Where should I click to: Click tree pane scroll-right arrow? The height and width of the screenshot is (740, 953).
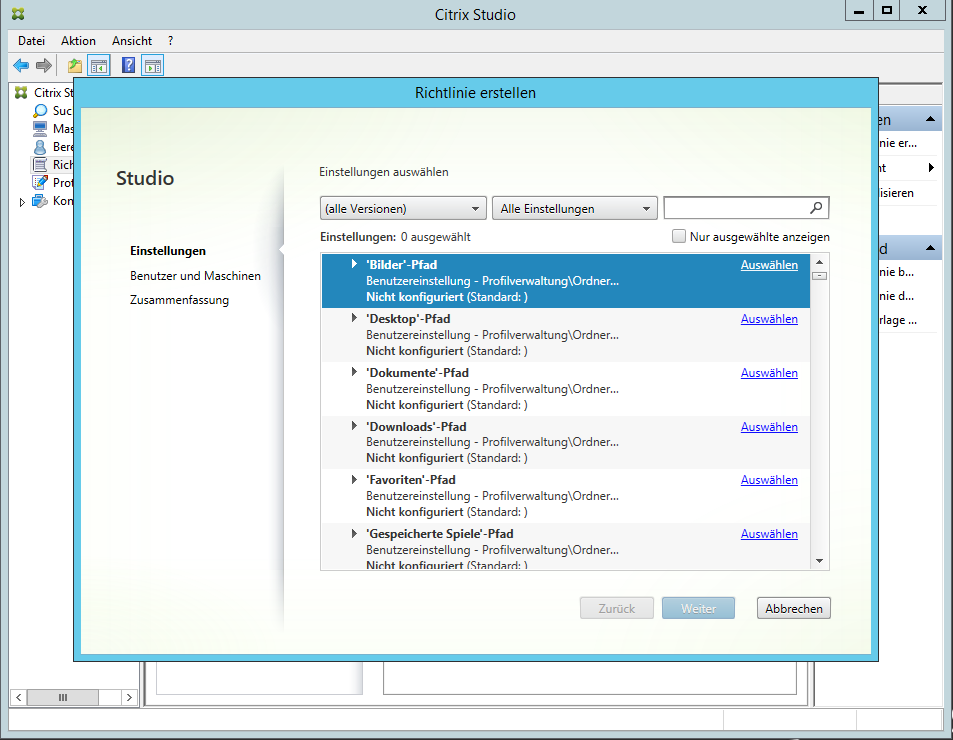129,697
